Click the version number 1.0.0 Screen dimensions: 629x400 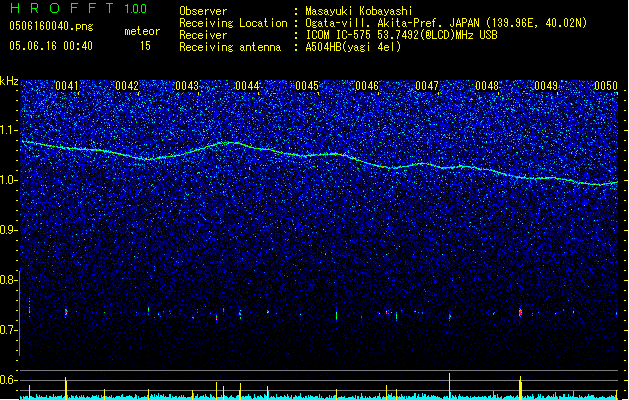click(x=136, y=9)
